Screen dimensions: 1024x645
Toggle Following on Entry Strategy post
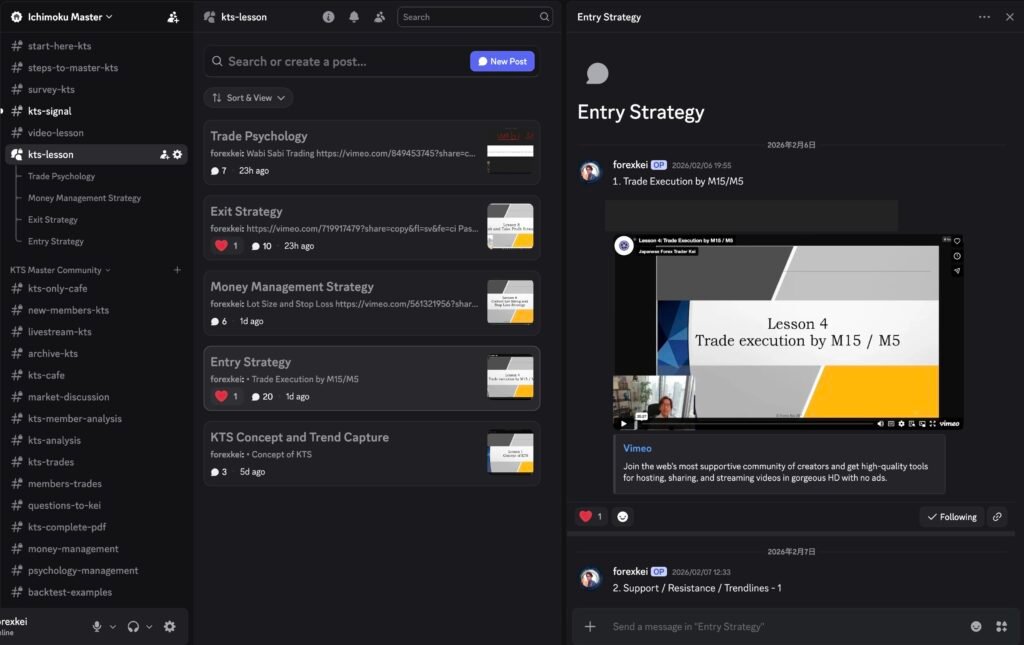[x=951, y=517]
